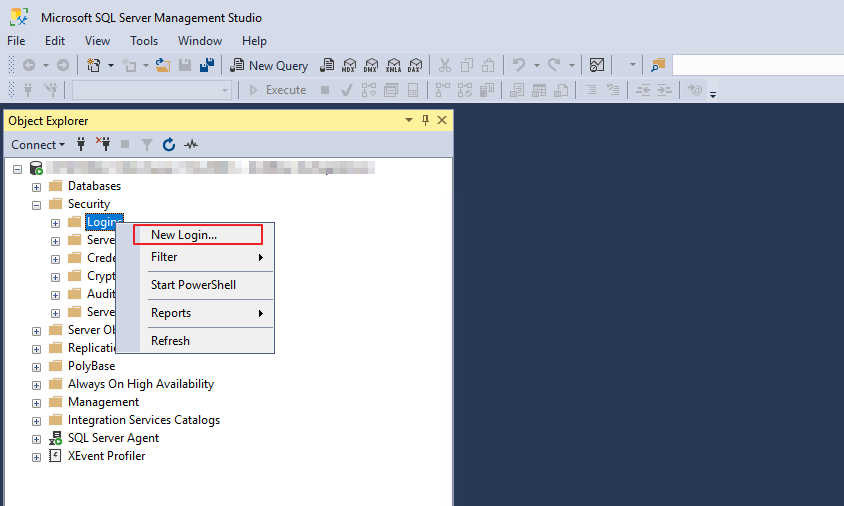The image size is (844, 506).
Task: Select the SQL Server Agent item
Action: 113,438
